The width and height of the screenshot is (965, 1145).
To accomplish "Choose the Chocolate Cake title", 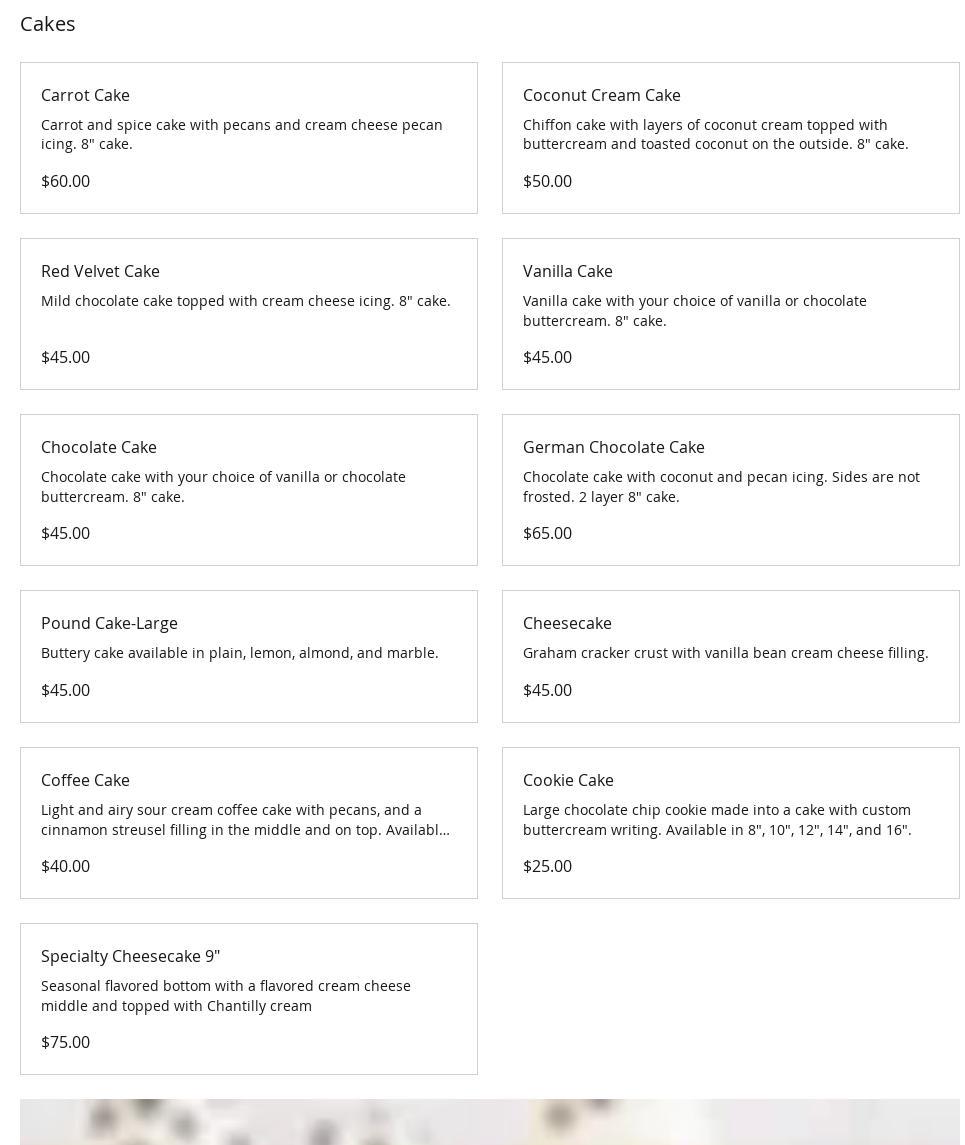I will (x=98, y=447).
